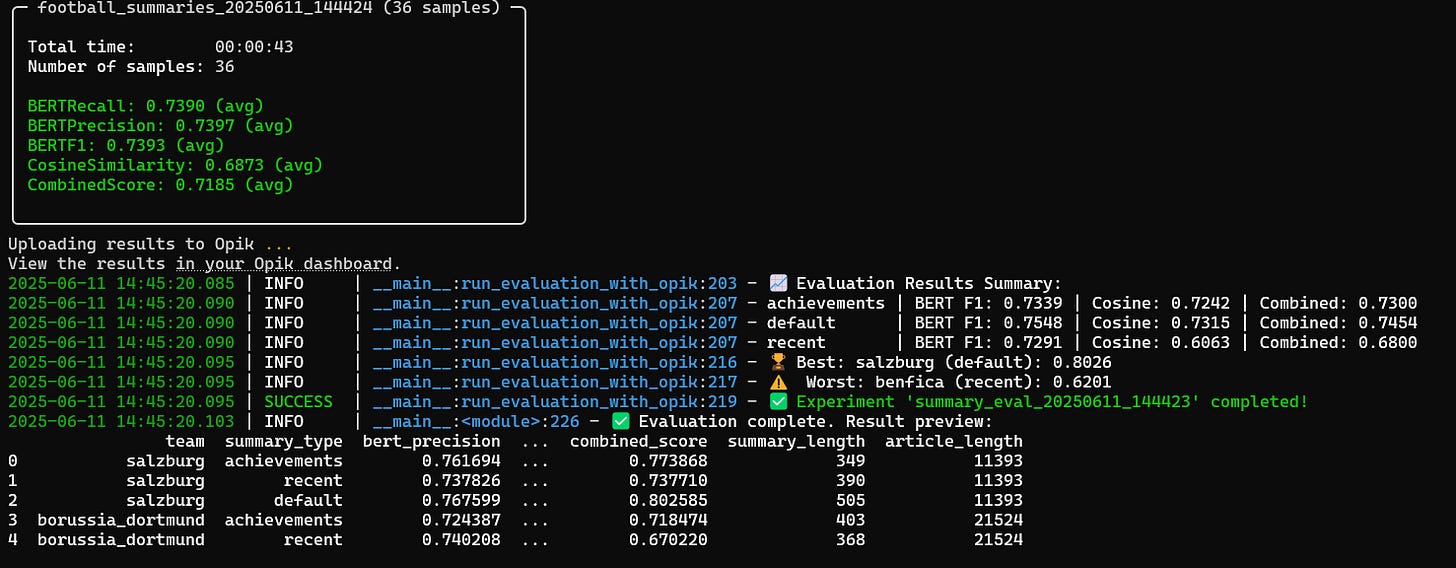Click the green check before Experiment completed
1456x568 pixels.
[777, 401]
